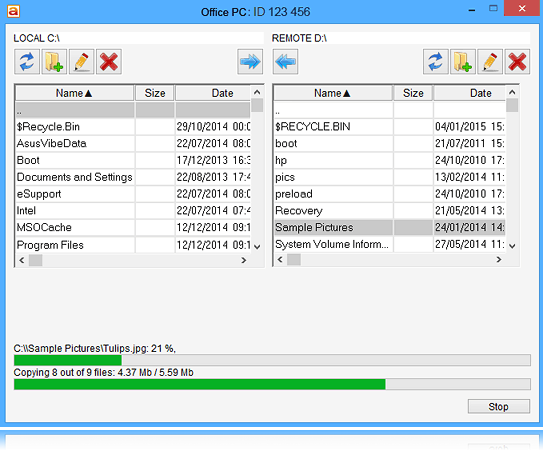Sort local files by Name column

(x=74, y=93)
